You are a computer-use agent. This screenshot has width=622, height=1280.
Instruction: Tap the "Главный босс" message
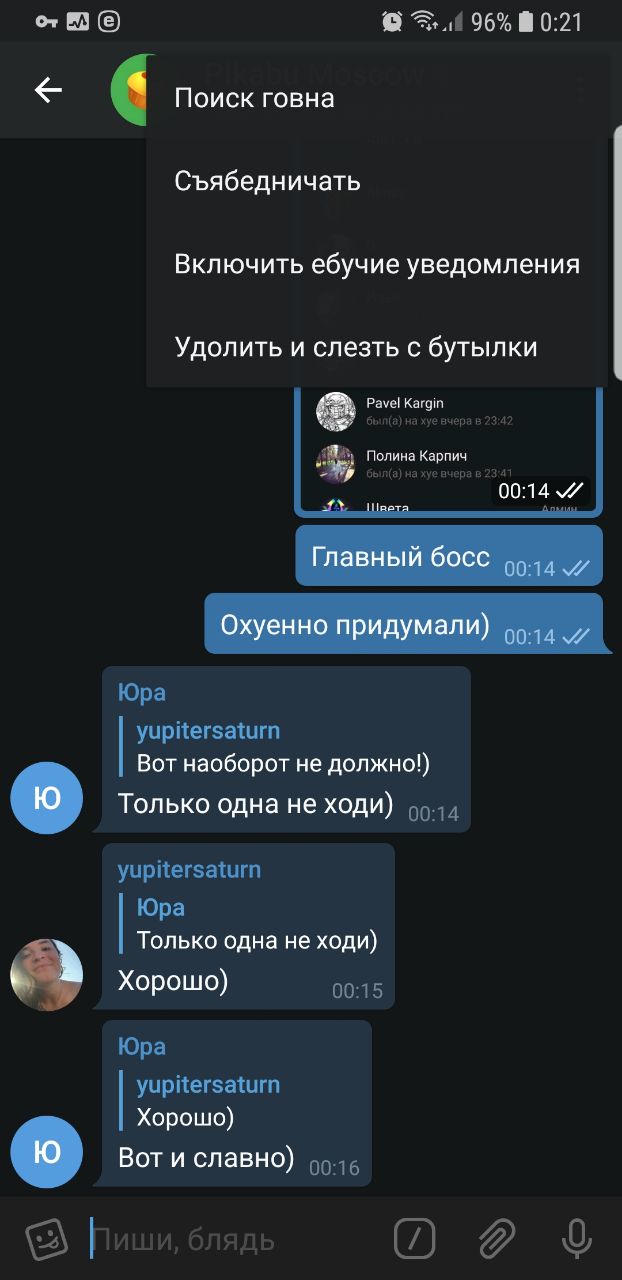click(449, 556)
